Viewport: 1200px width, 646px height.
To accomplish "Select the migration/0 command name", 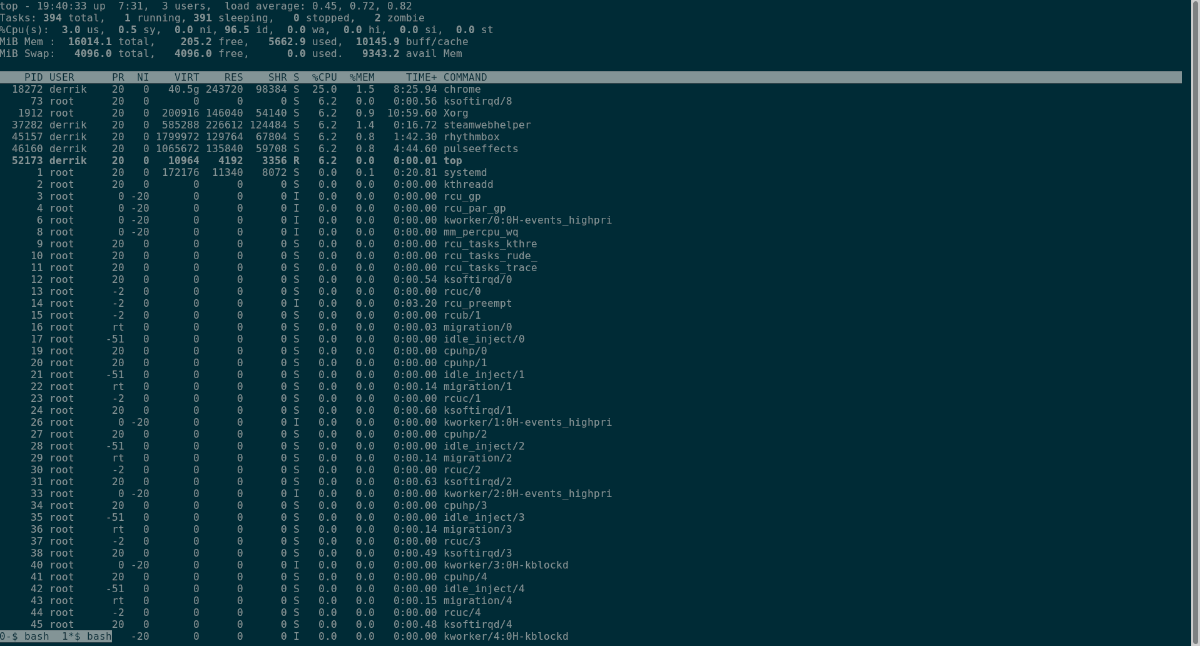I will [478, 327].
